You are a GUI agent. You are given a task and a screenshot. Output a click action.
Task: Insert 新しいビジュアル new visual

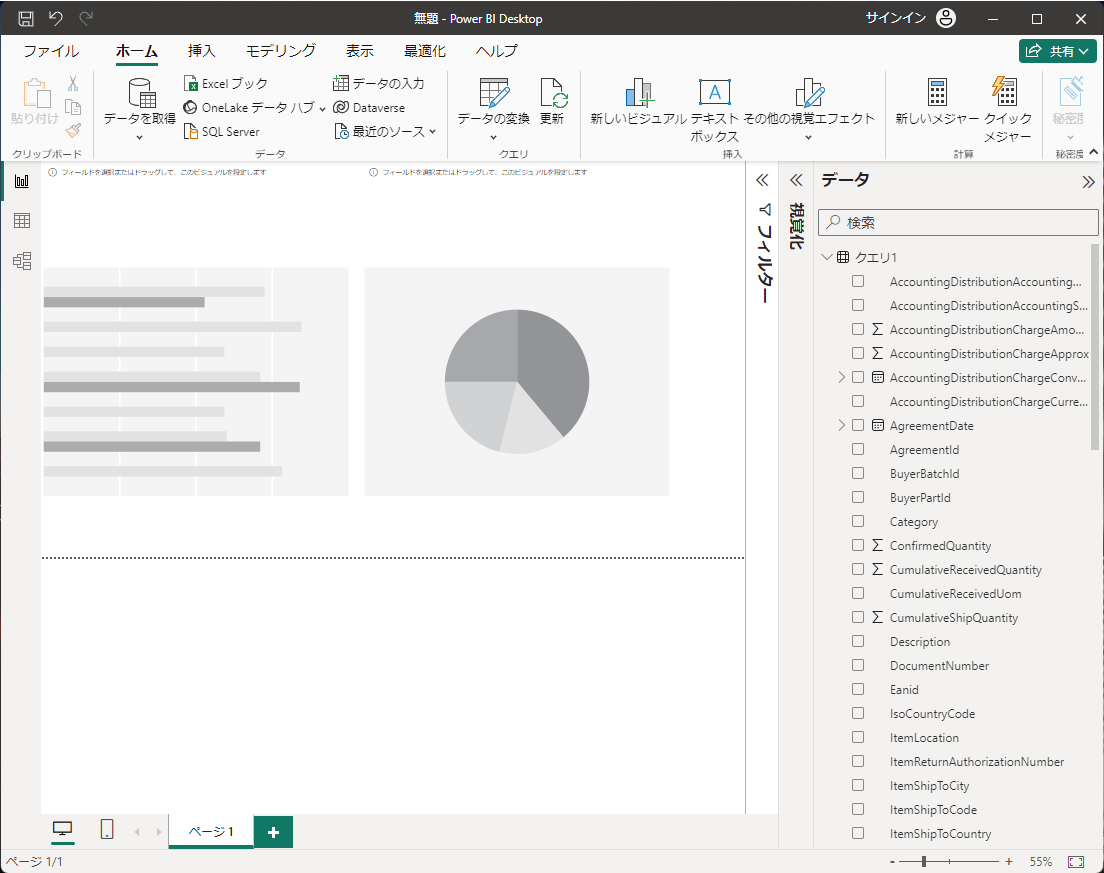[639, 93]
